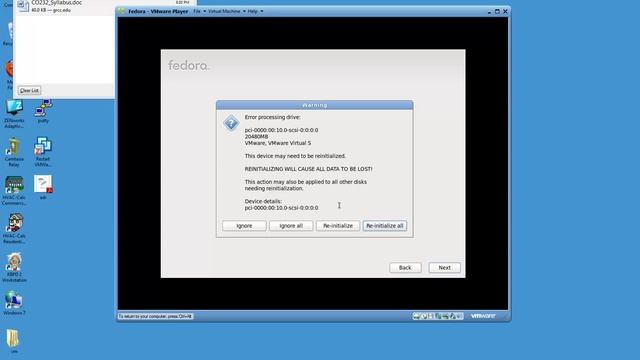Click the Clear List button

tap(29, 90)
